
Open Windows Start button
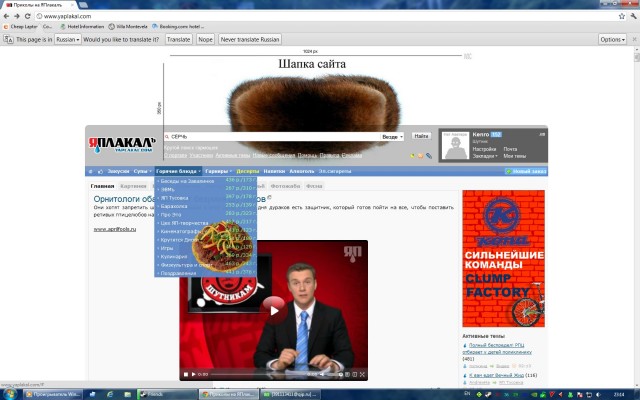point(9,394)
